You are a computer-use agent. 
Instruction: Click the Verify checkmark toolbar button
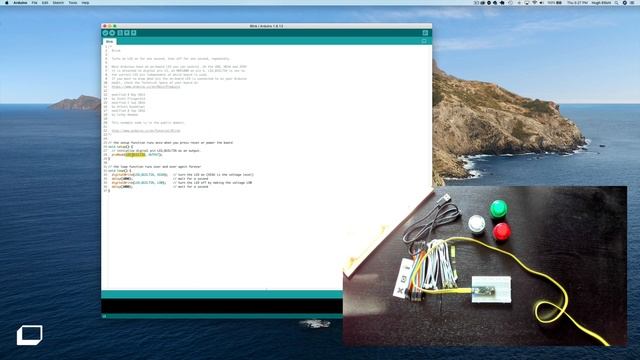tap(105, 33)
